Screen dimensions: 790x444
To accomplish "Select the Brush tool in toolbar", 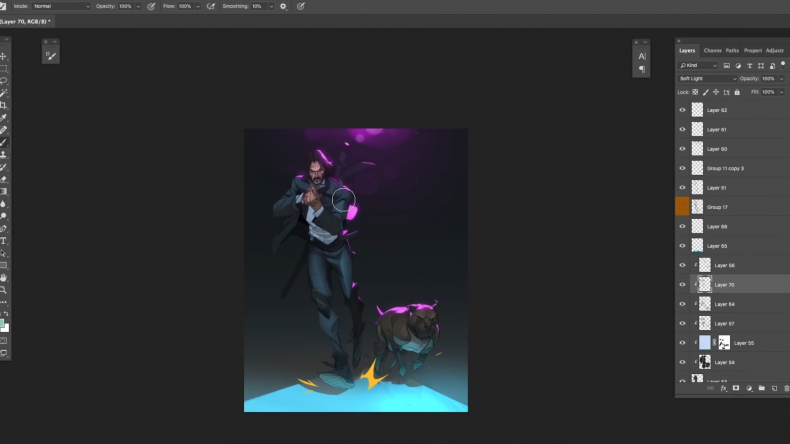I will (4, 142).
